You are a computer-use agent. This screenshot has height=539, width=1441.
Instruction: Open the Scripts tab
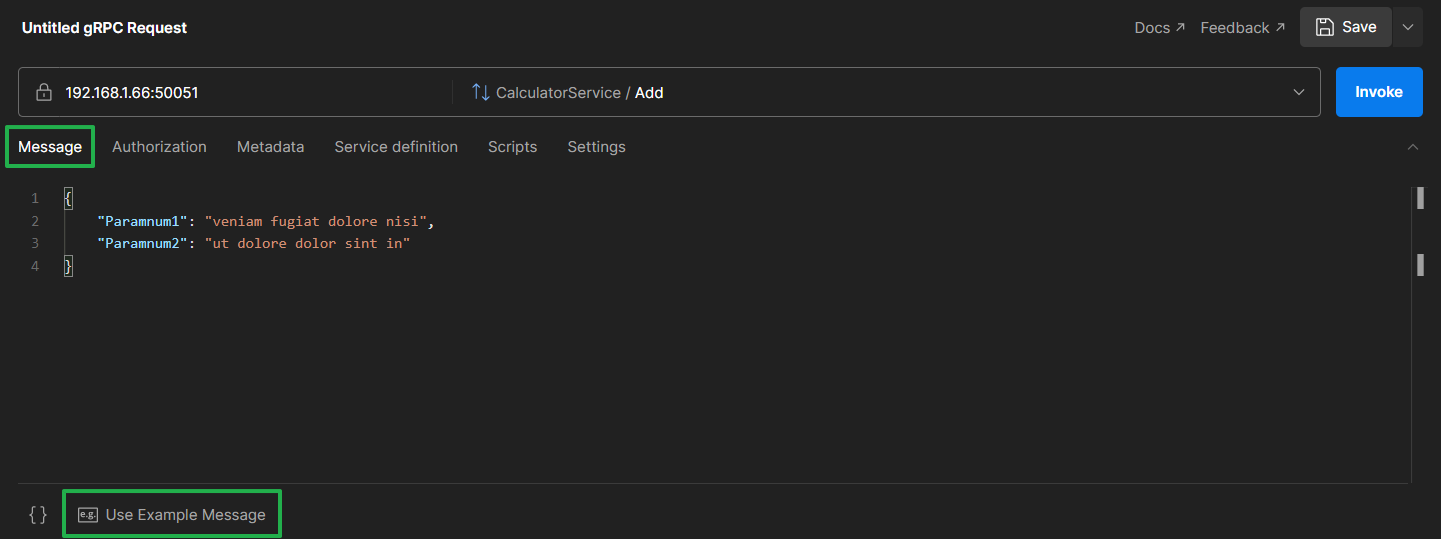click(512, 147)
